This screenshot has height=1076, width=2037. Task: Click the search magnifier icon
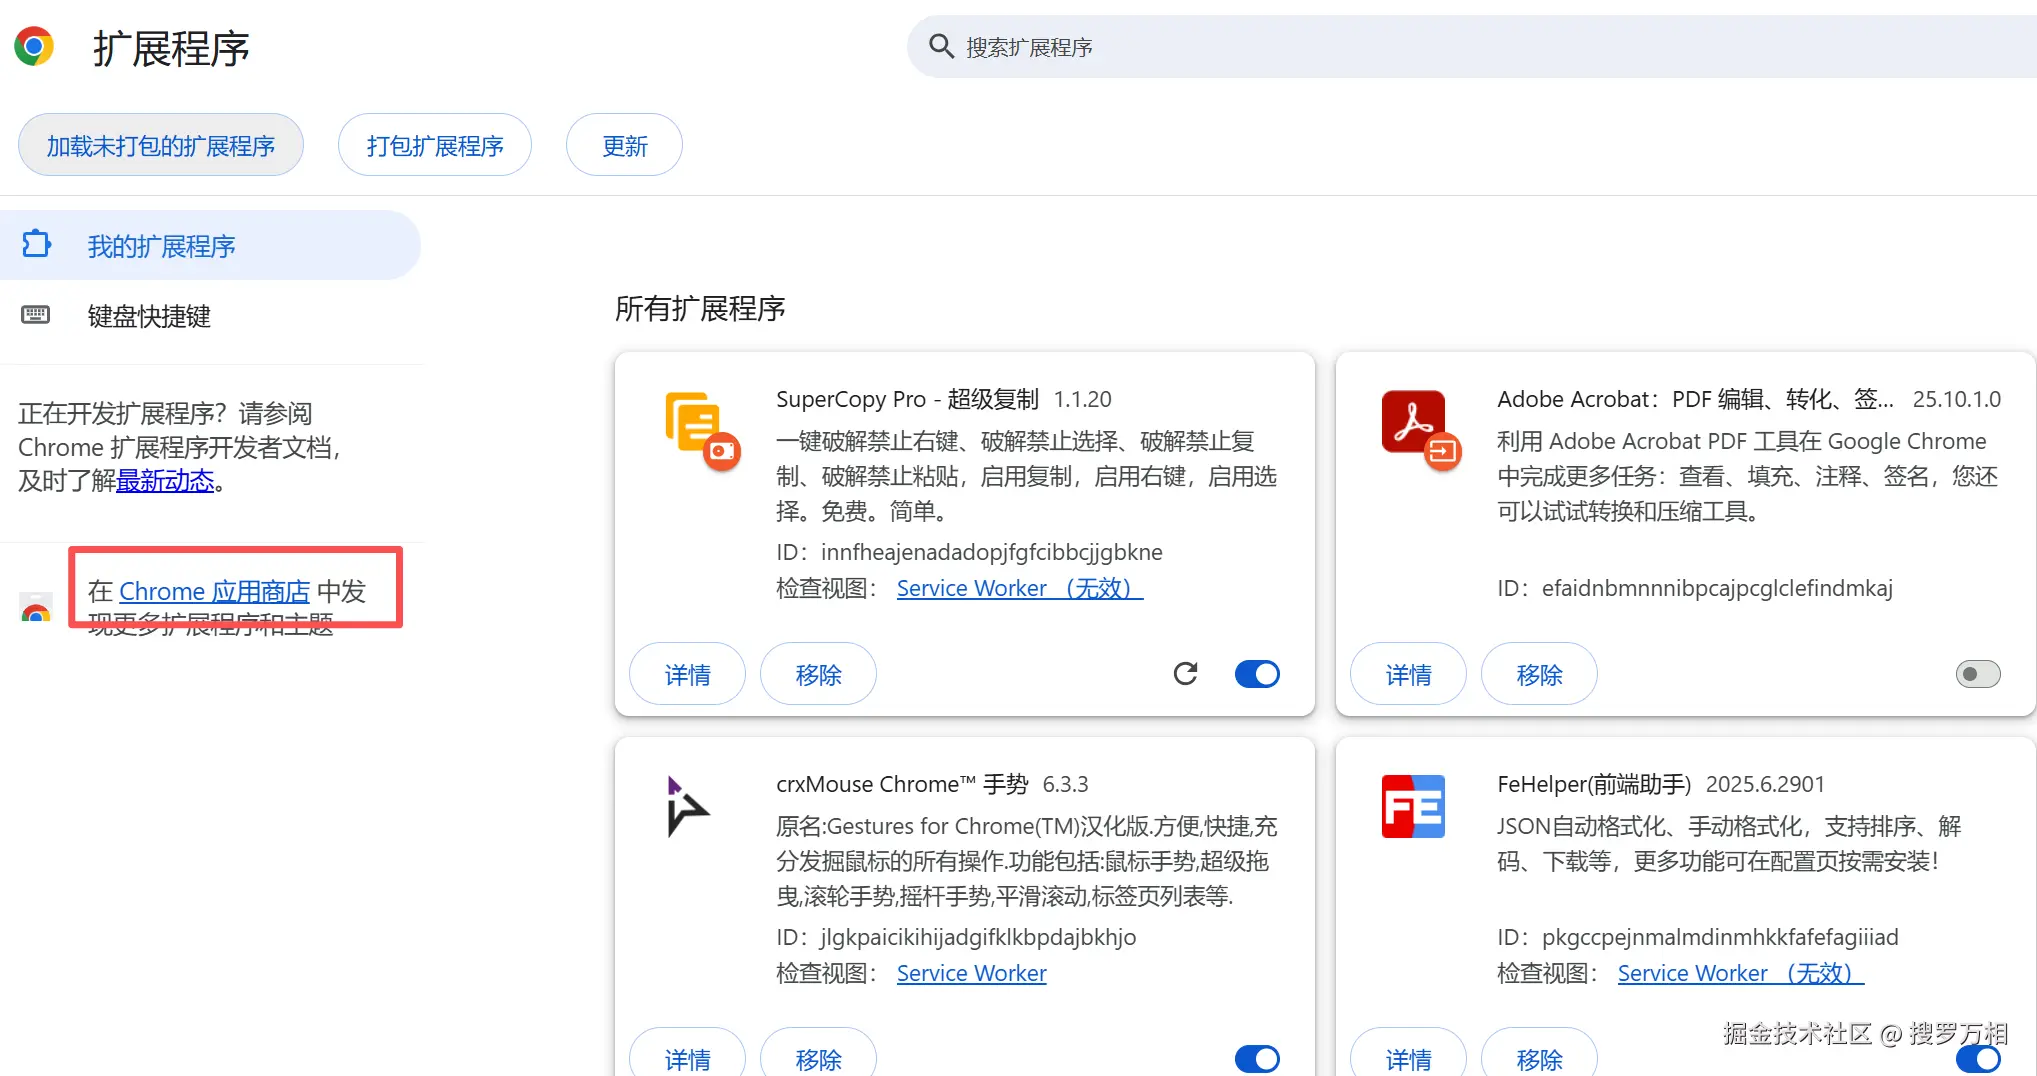pos(940,46)
